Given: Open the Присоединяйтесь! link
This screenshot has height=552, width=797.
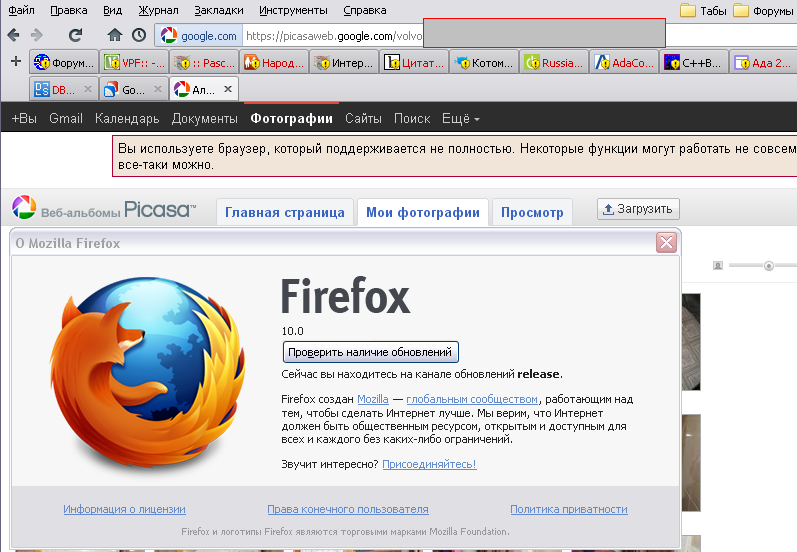Looking at the screenshot, I should point(429,464).
